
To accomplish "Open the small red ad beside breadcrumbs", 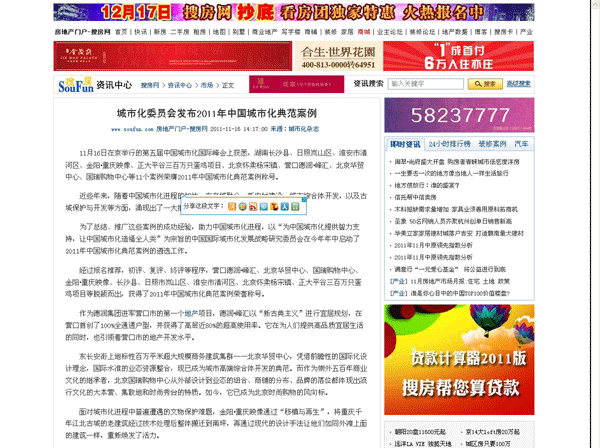I will click(297, 84).
